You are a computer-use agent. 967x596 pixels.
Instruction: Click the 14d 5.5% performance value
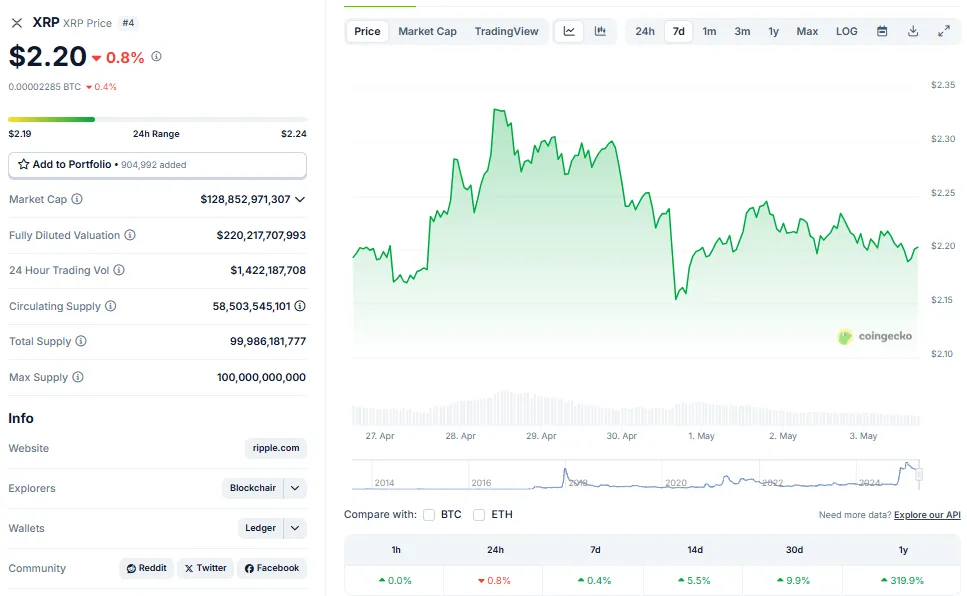coord(694,581)
